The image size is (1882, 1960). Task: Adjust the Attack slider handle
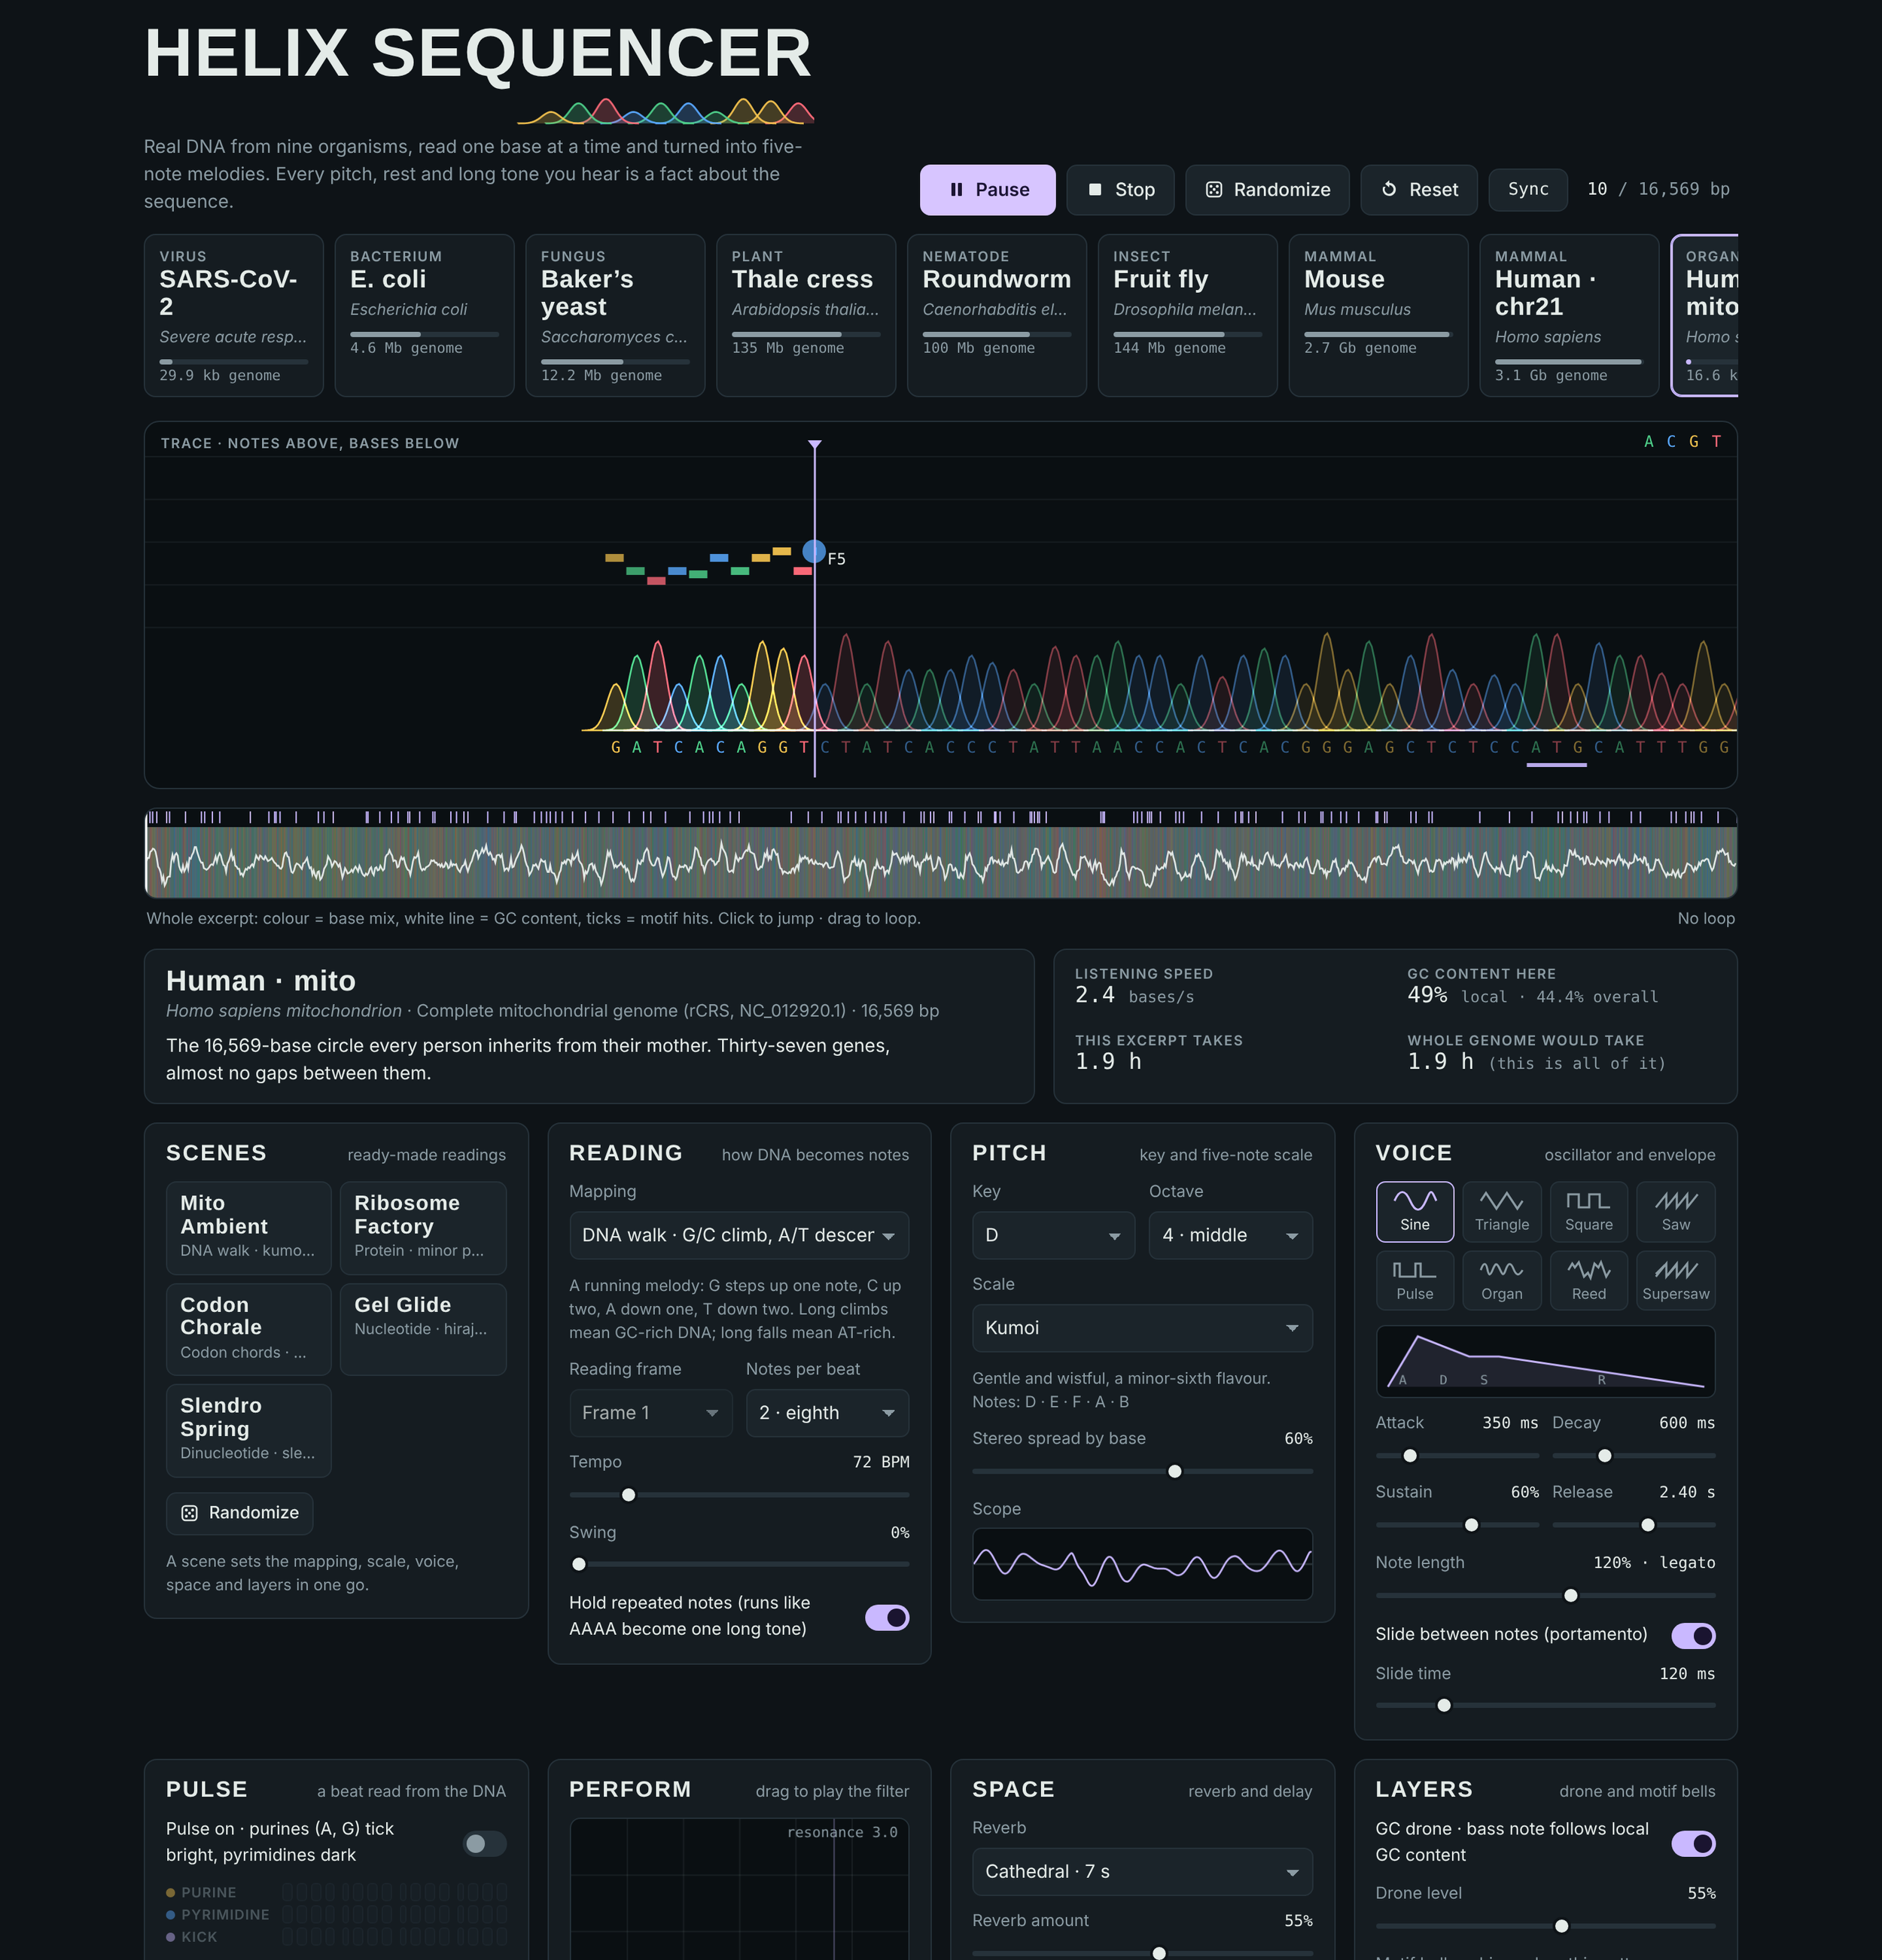[1410, 1456]
